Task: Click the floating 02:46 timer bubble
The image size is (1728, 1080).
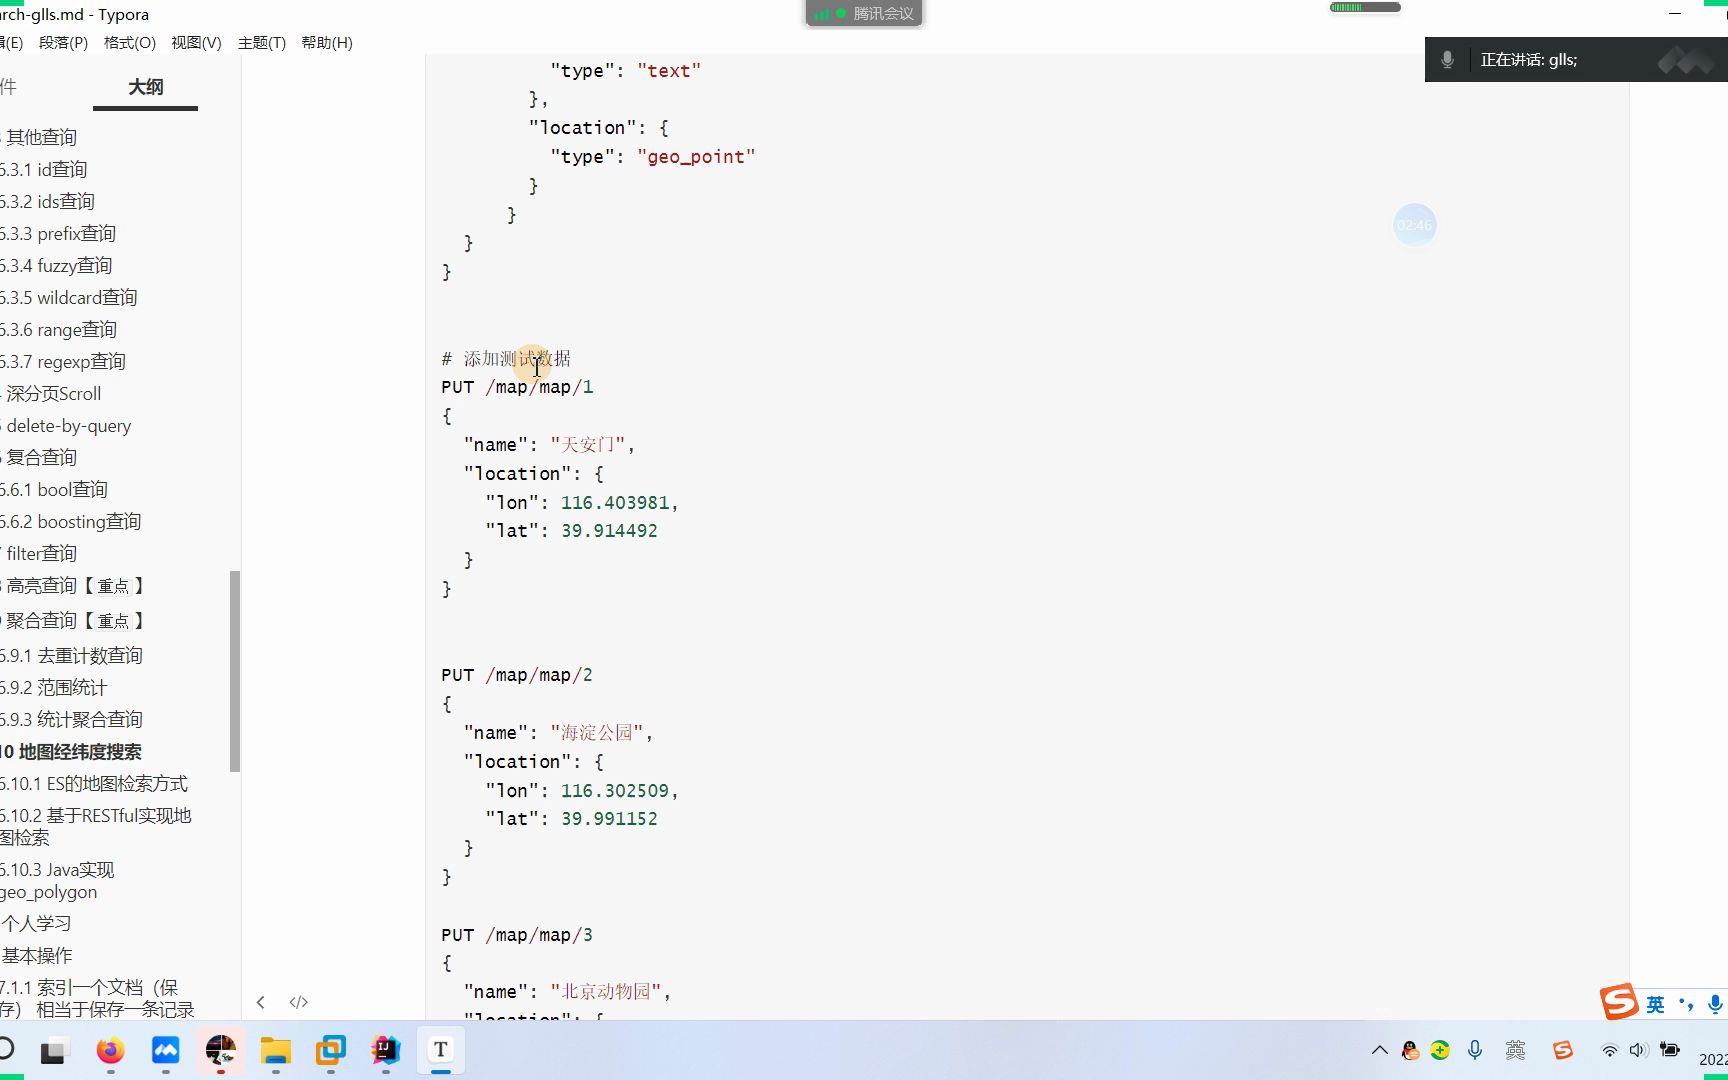Action: pos(1414,225)
